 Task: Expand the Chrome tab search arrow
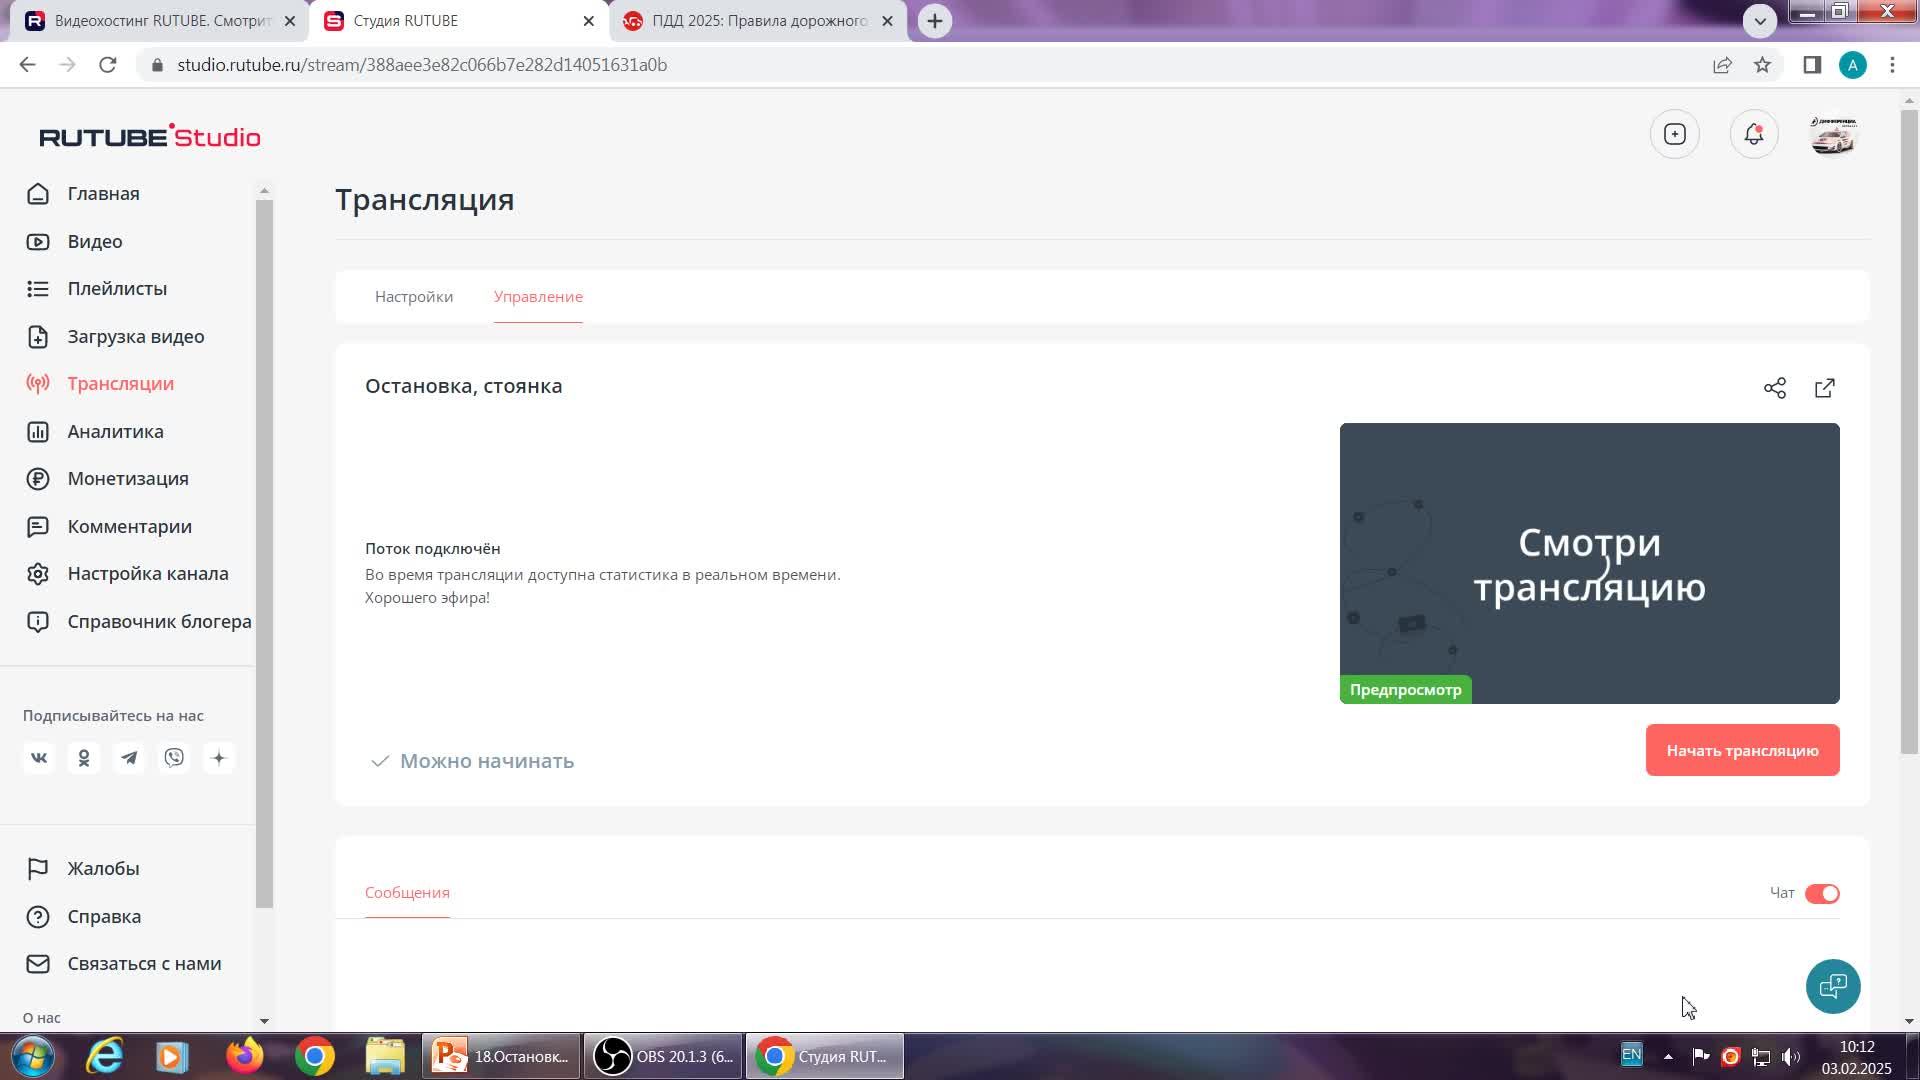click(x=1760, y=20)
